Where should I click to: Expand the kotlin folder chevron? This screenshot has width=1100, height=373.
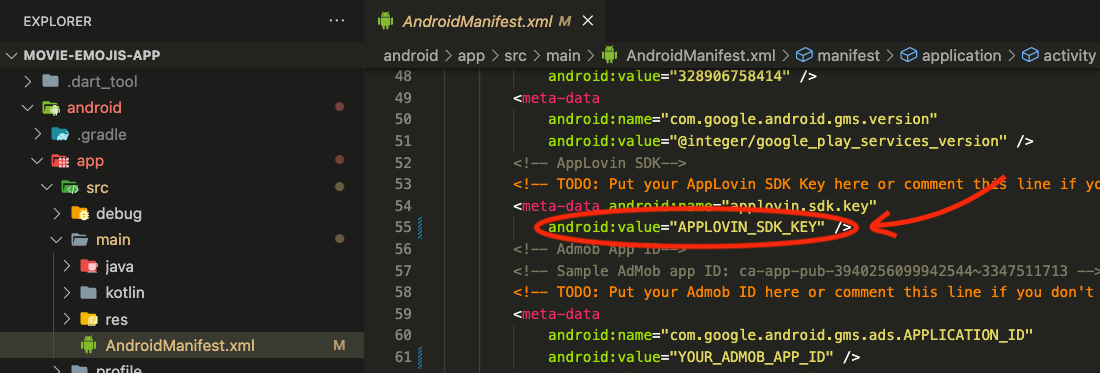pos(67,293)
